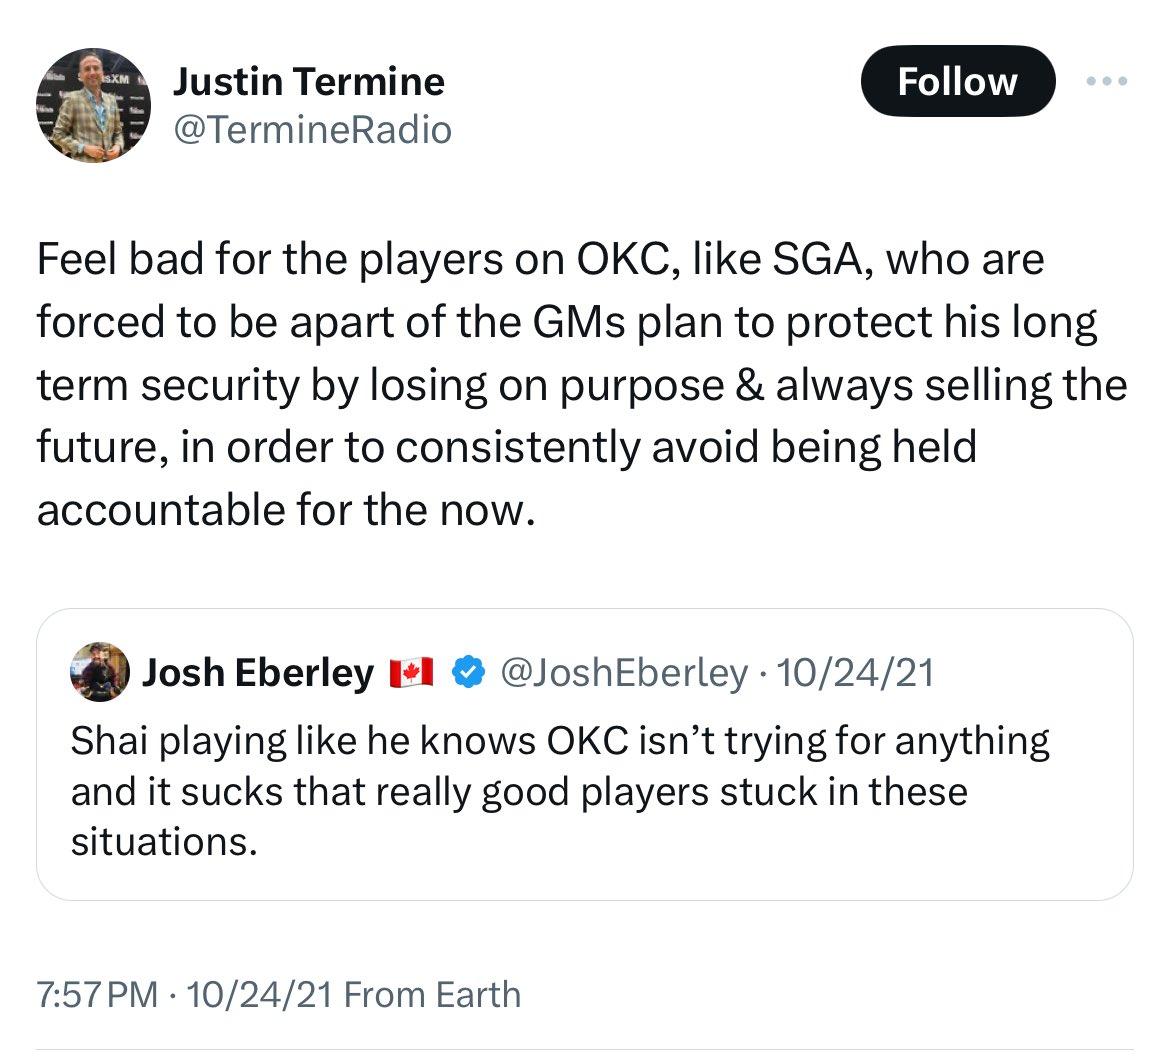Click the From Earth location label
The height and width of the screenshot is (1052, 1169).
pos(432,995)
